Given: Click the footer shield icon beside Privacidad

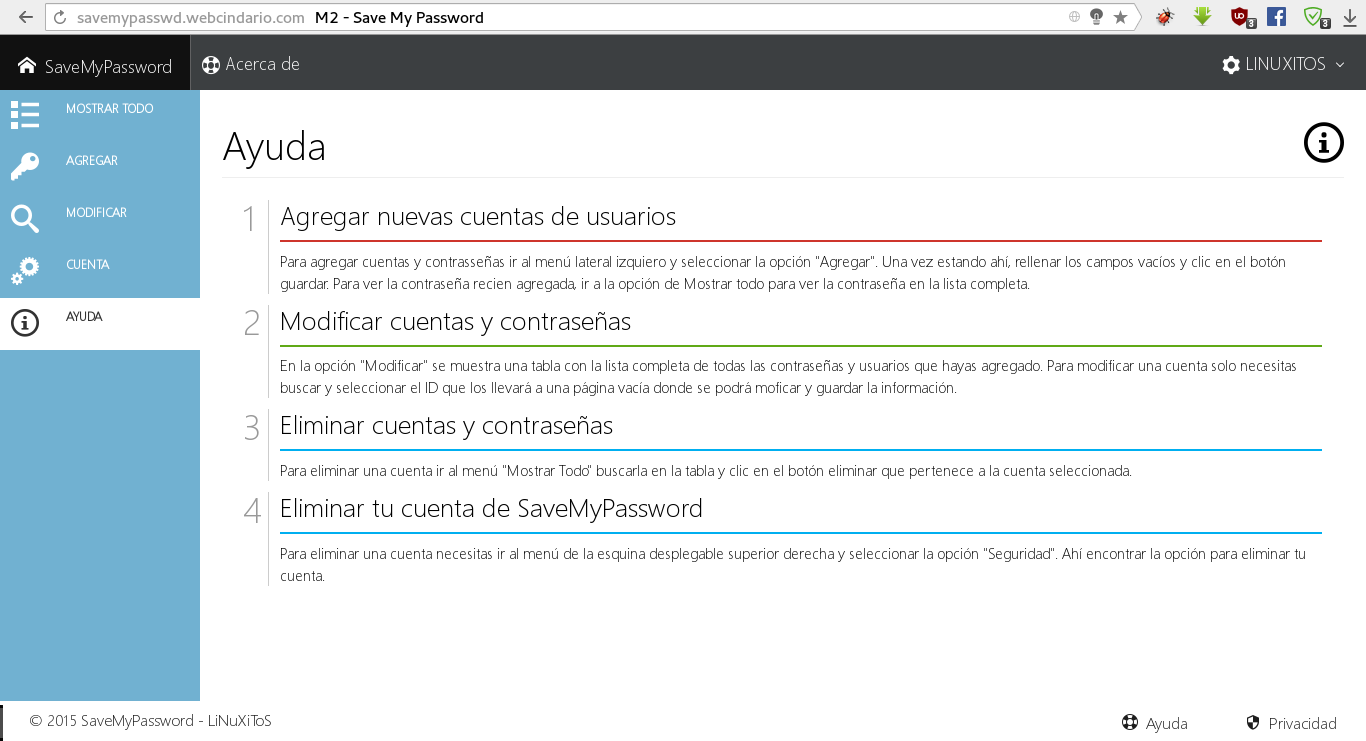Looking at the screenshot, I should (1253, 723).
